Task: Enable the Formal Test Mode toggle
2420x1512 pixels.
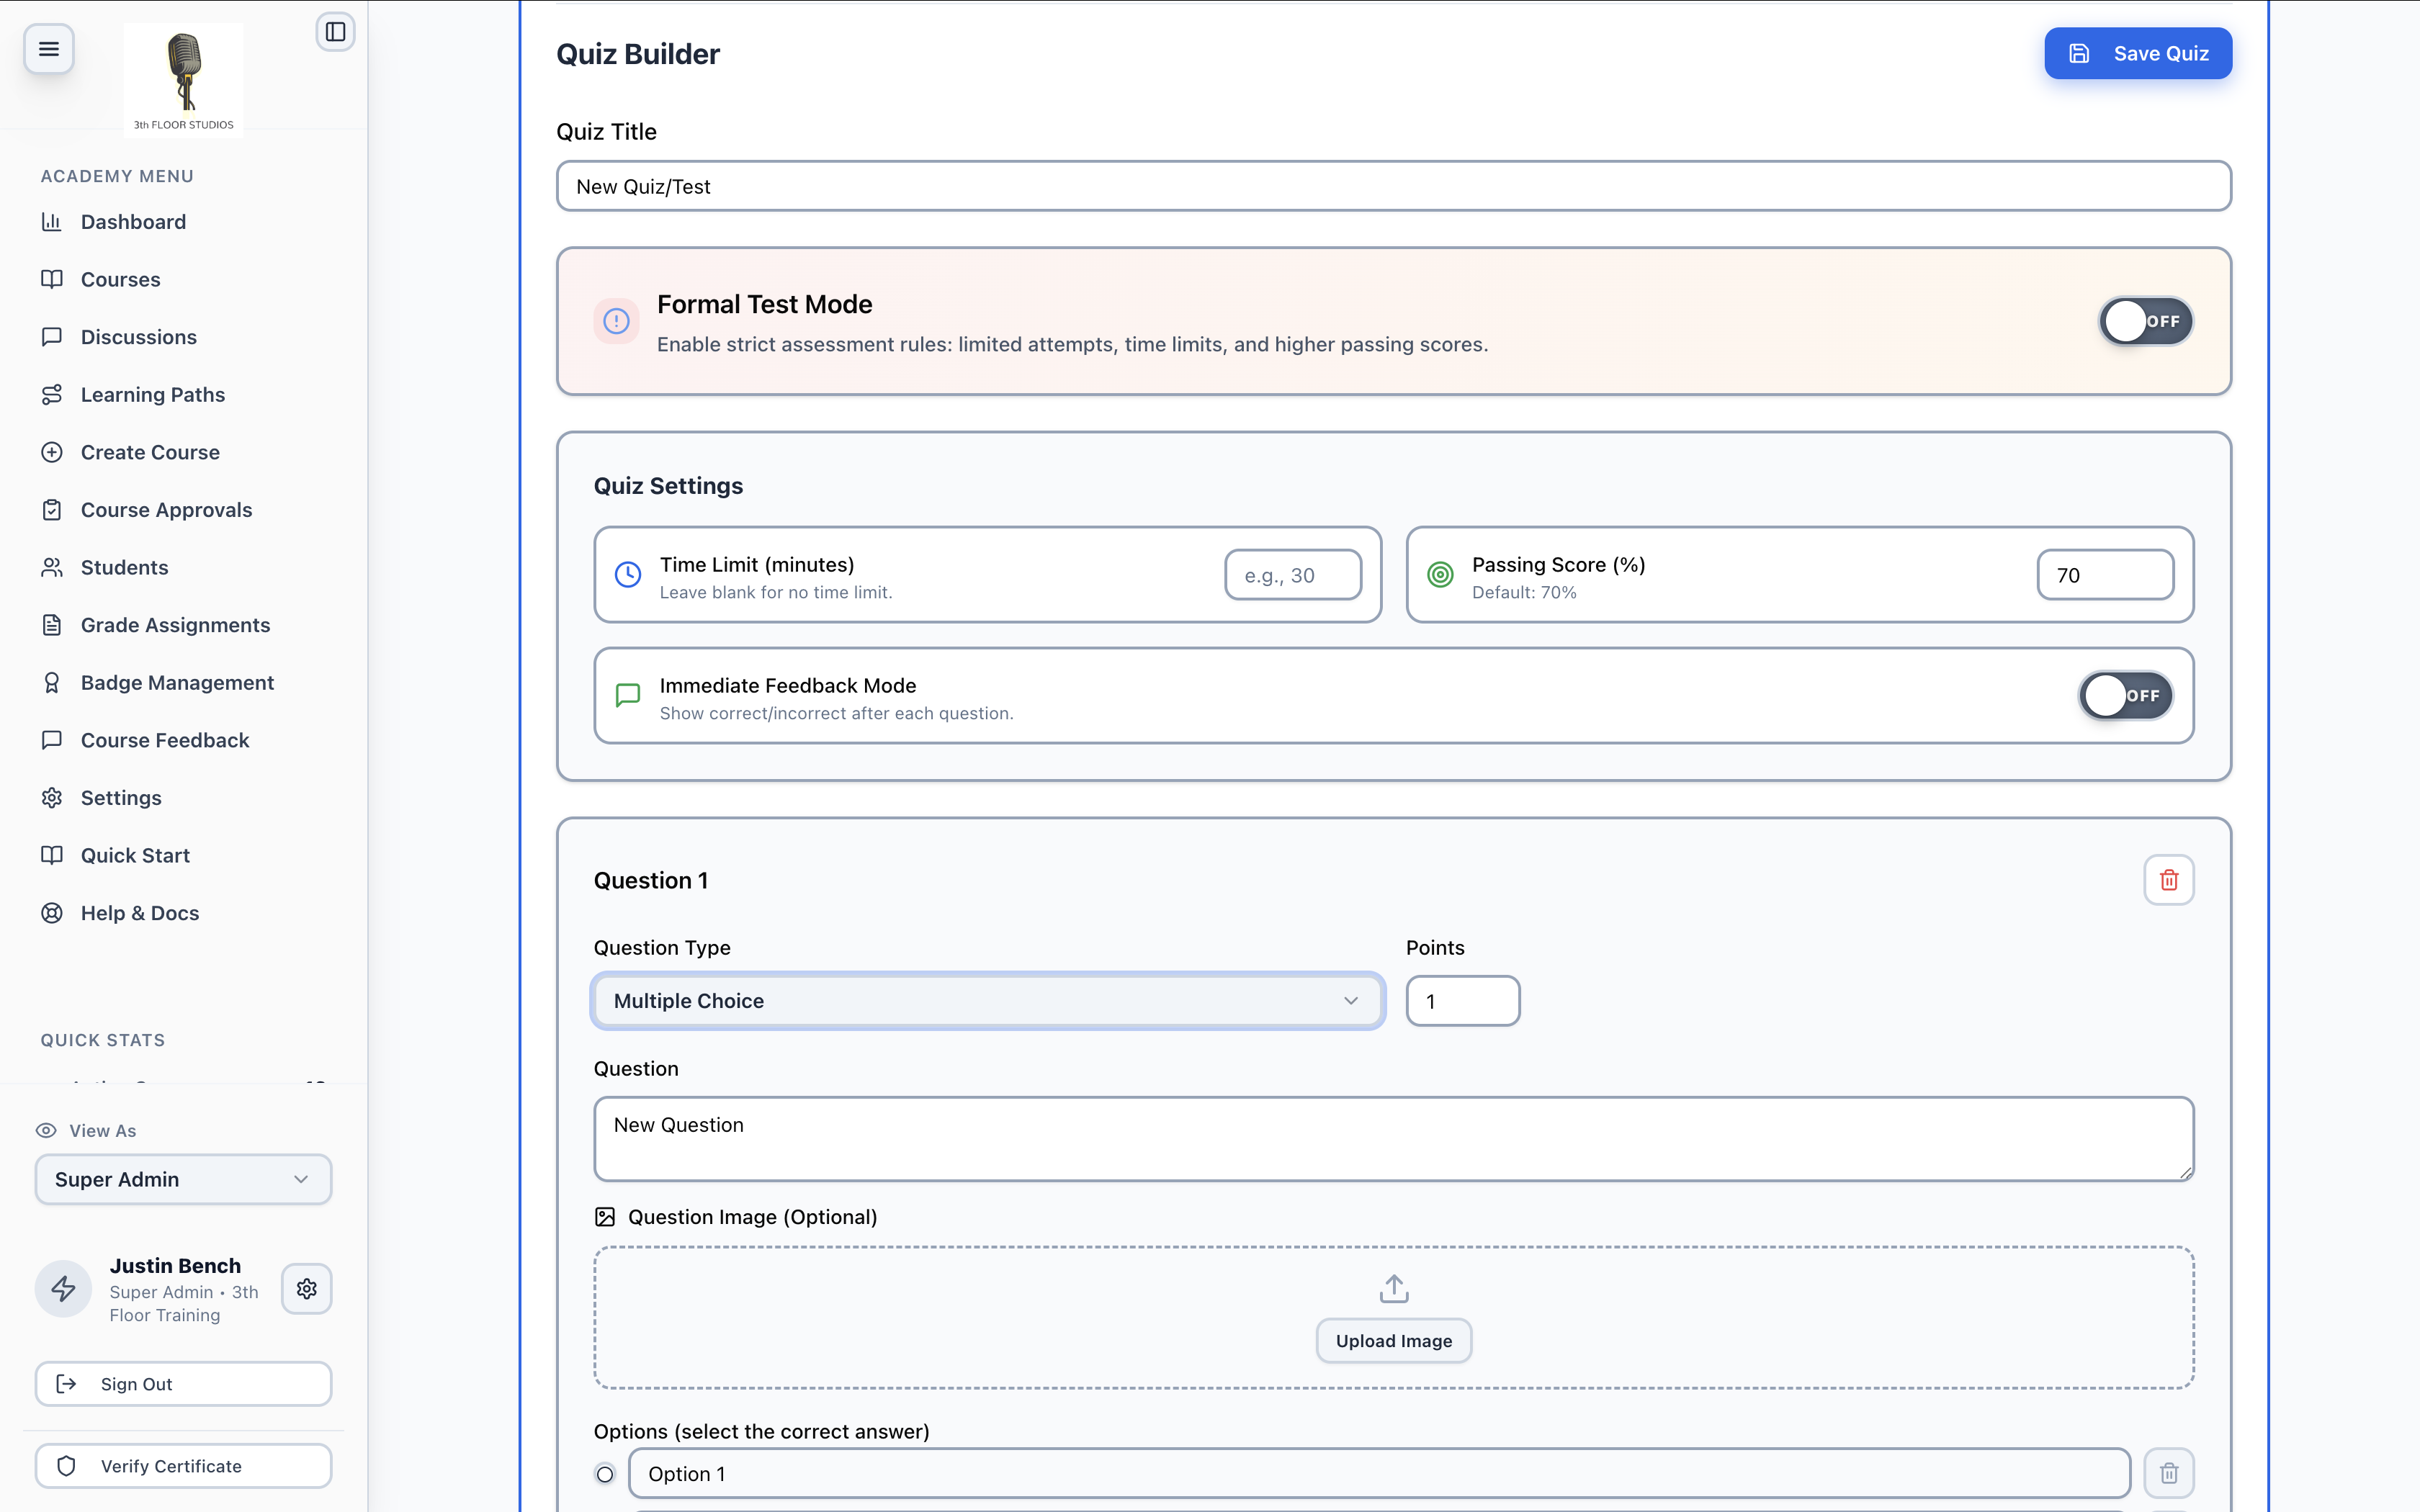Action: tap(2145, 321)
